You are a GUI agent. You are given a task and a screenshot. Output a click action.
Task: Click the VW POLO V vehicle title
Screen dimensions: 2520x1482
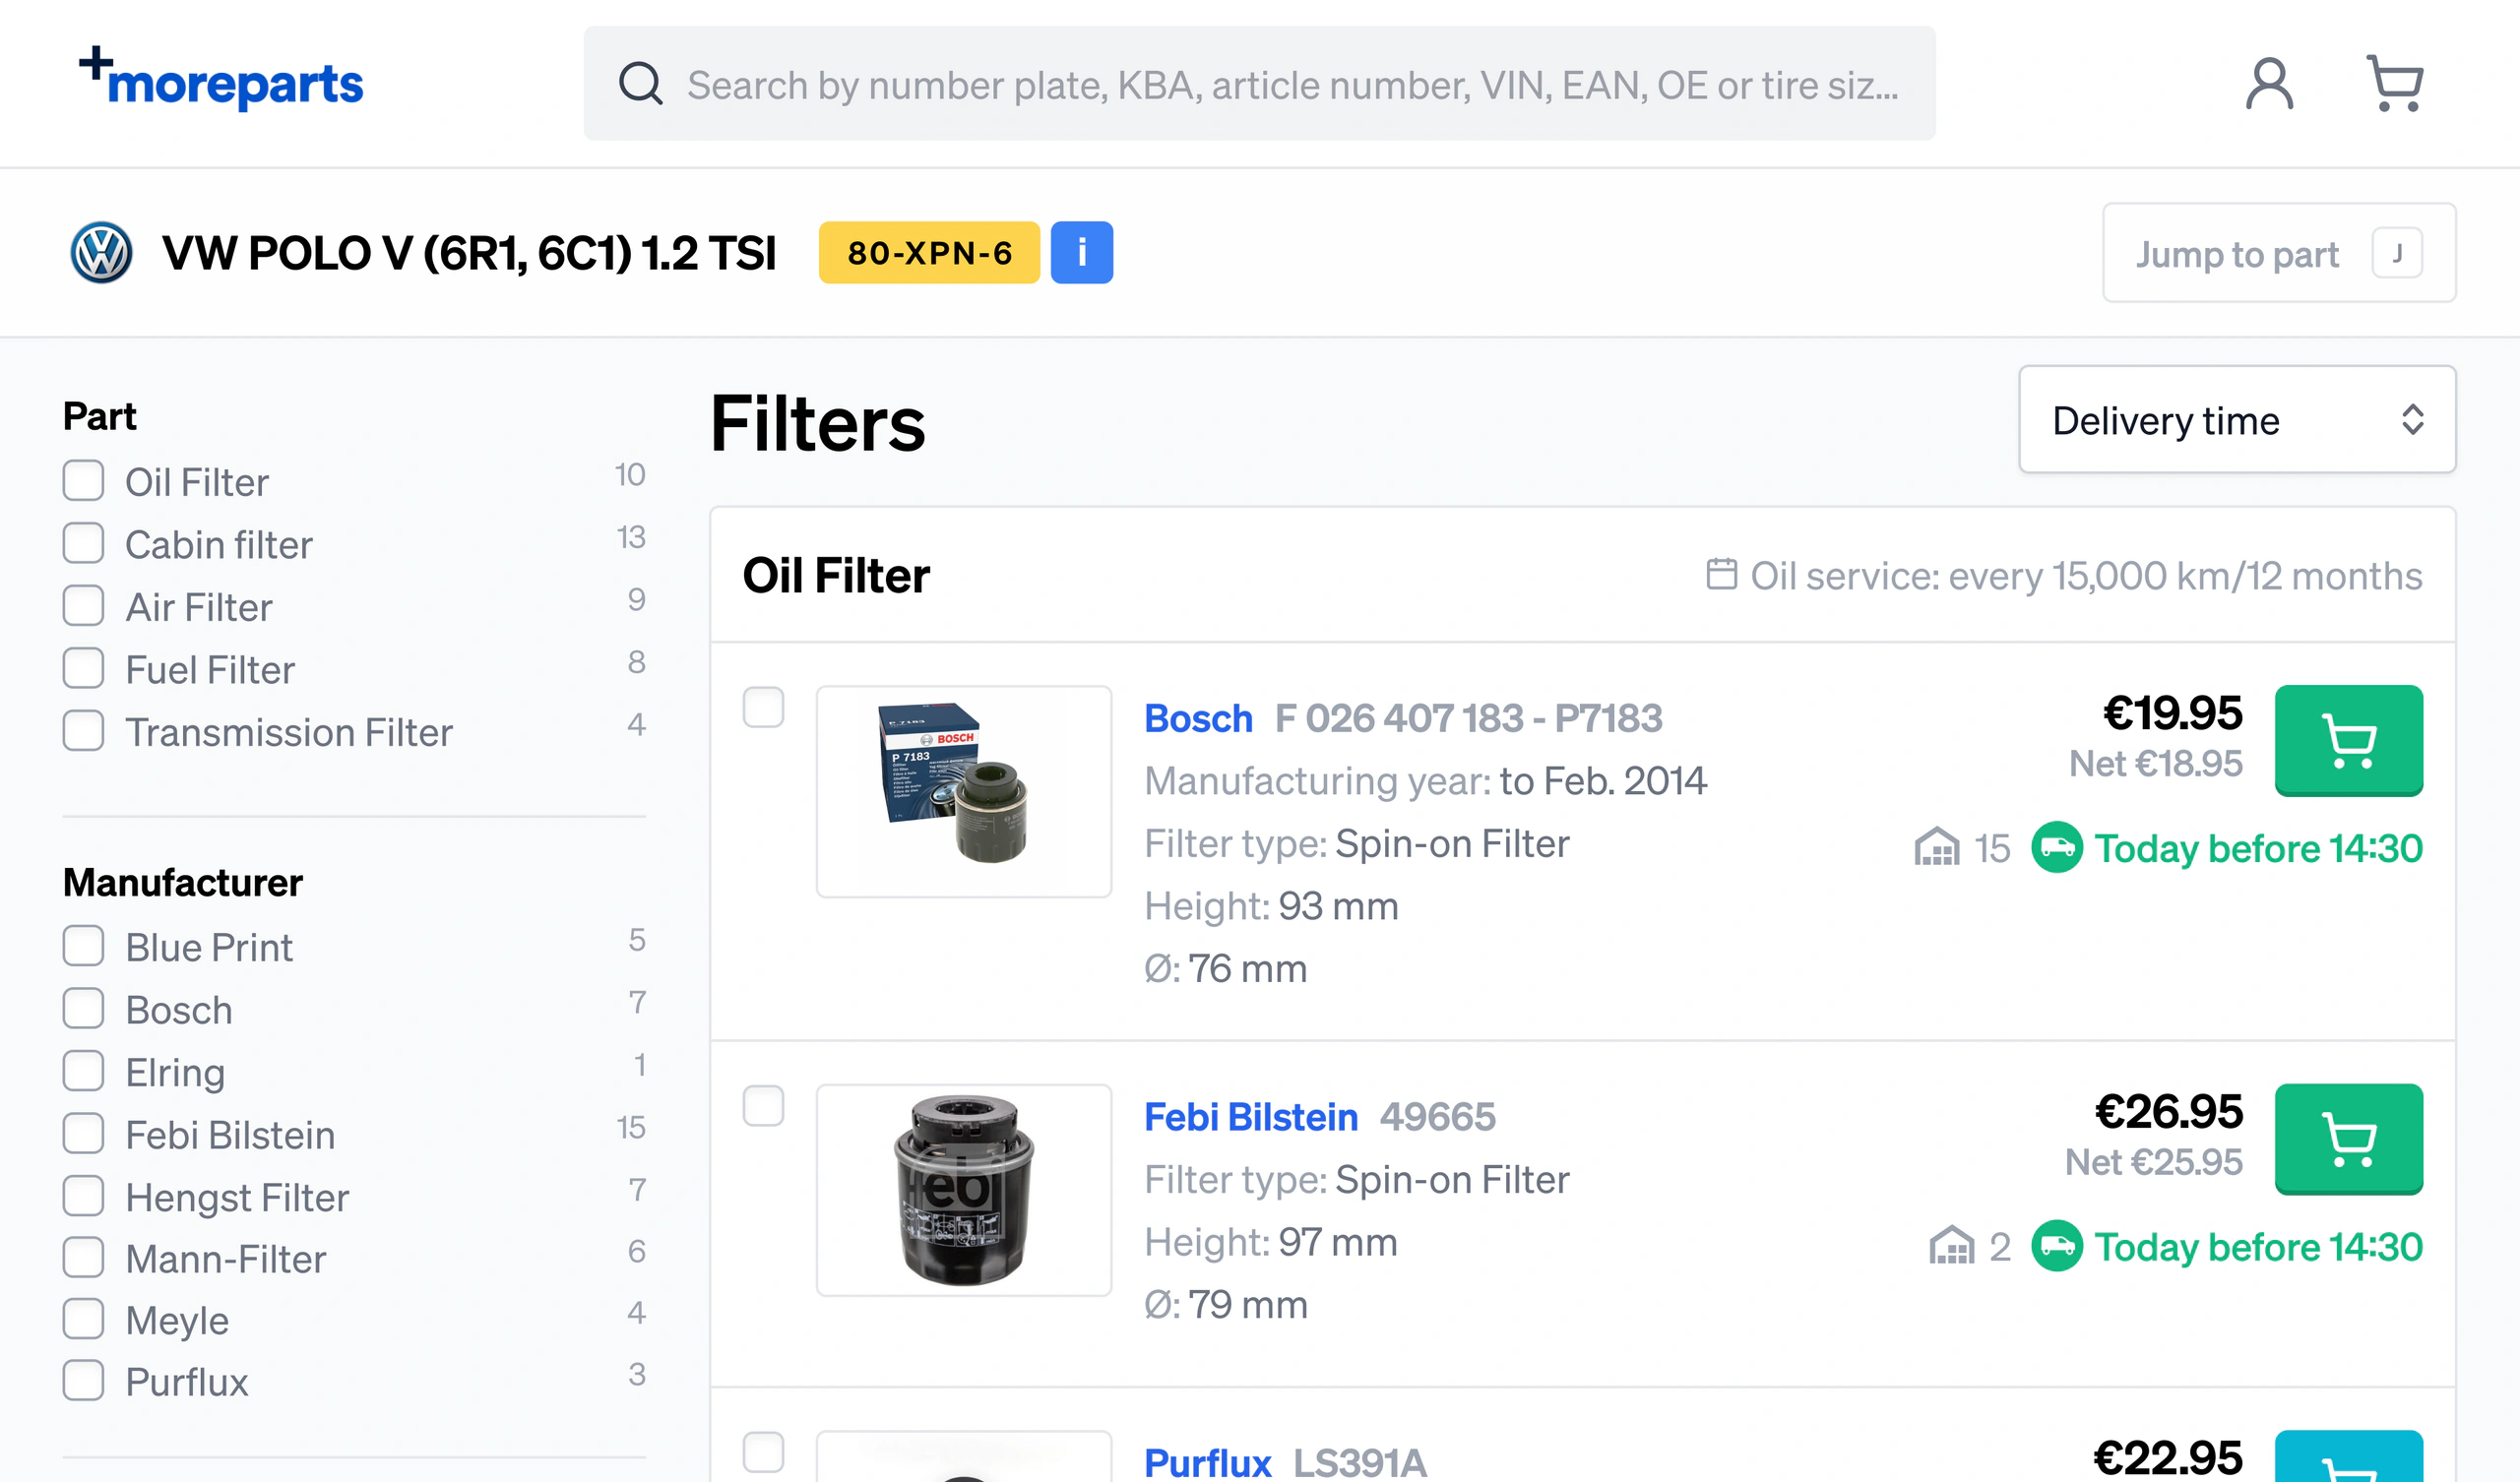[469, 253]
